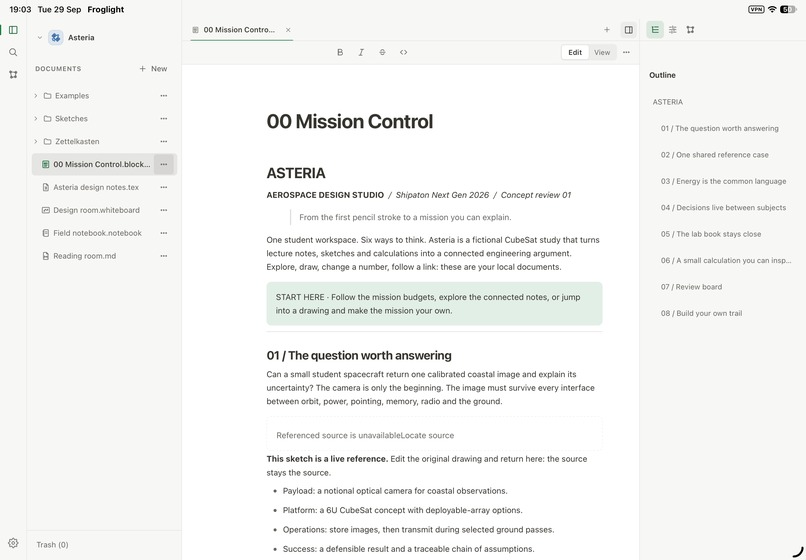Close the 00 Mission Control tab
806x560 pixels.
[x=288, y=30]
